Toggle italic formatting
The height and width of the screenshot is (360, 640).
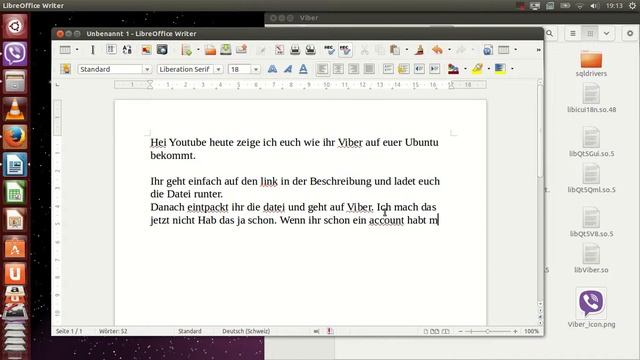coord(288,69)
